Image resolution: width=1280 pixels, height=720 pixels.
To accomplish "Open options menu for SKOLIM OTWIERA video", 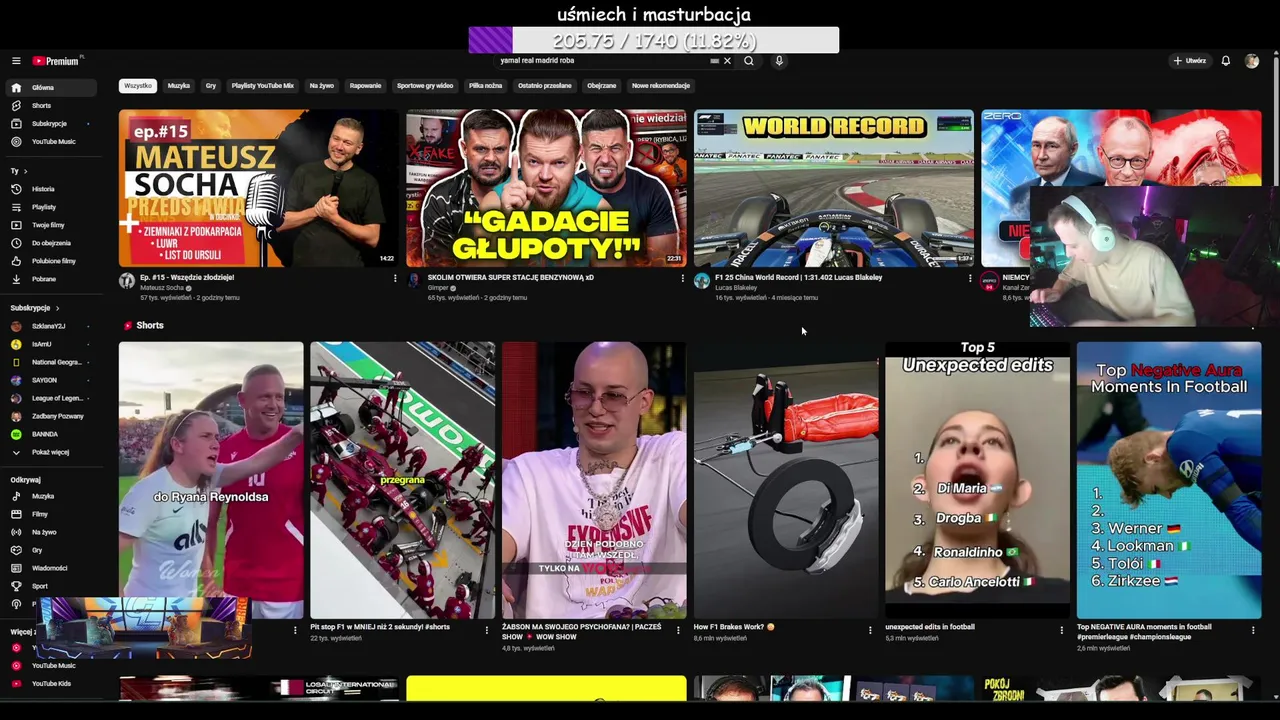I will (682, 279).
